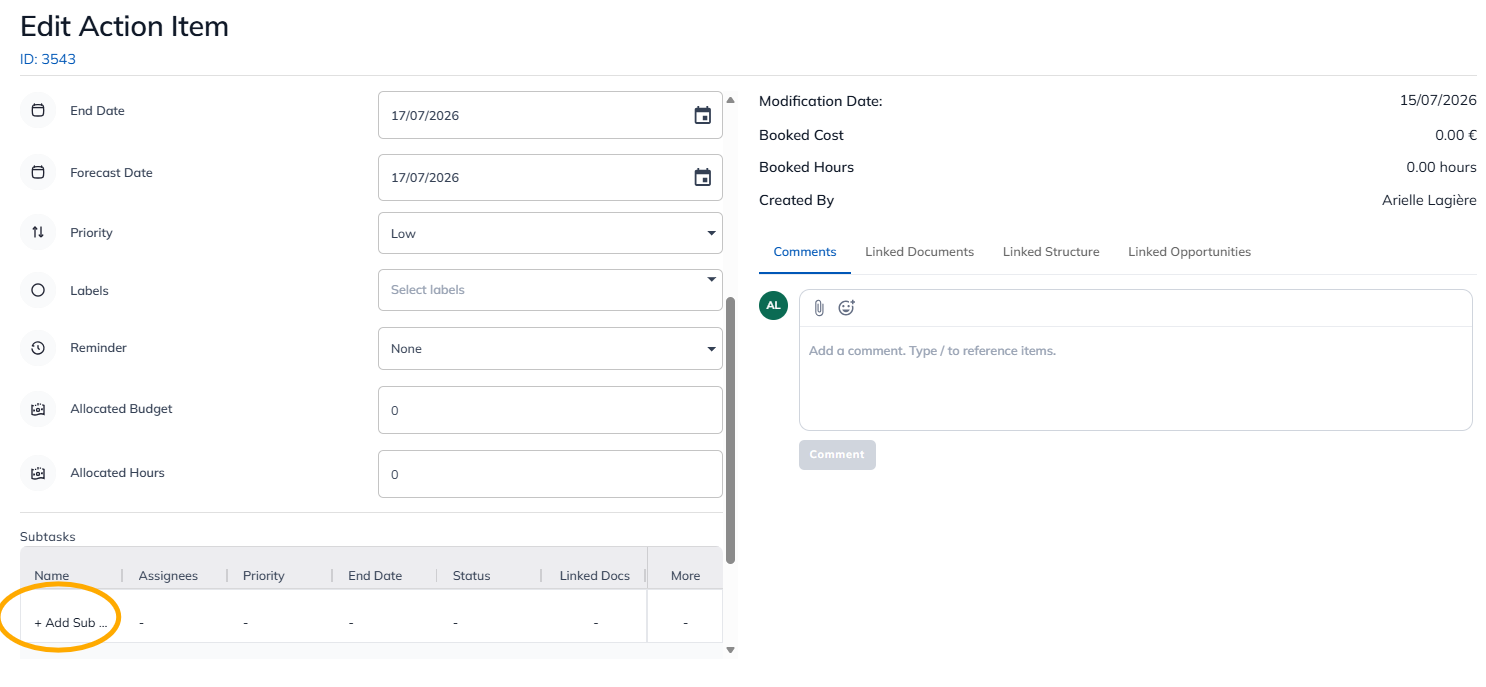Click the form's vertical scrollbar thumb
The image size is (1486, 687).
[730, 430]
